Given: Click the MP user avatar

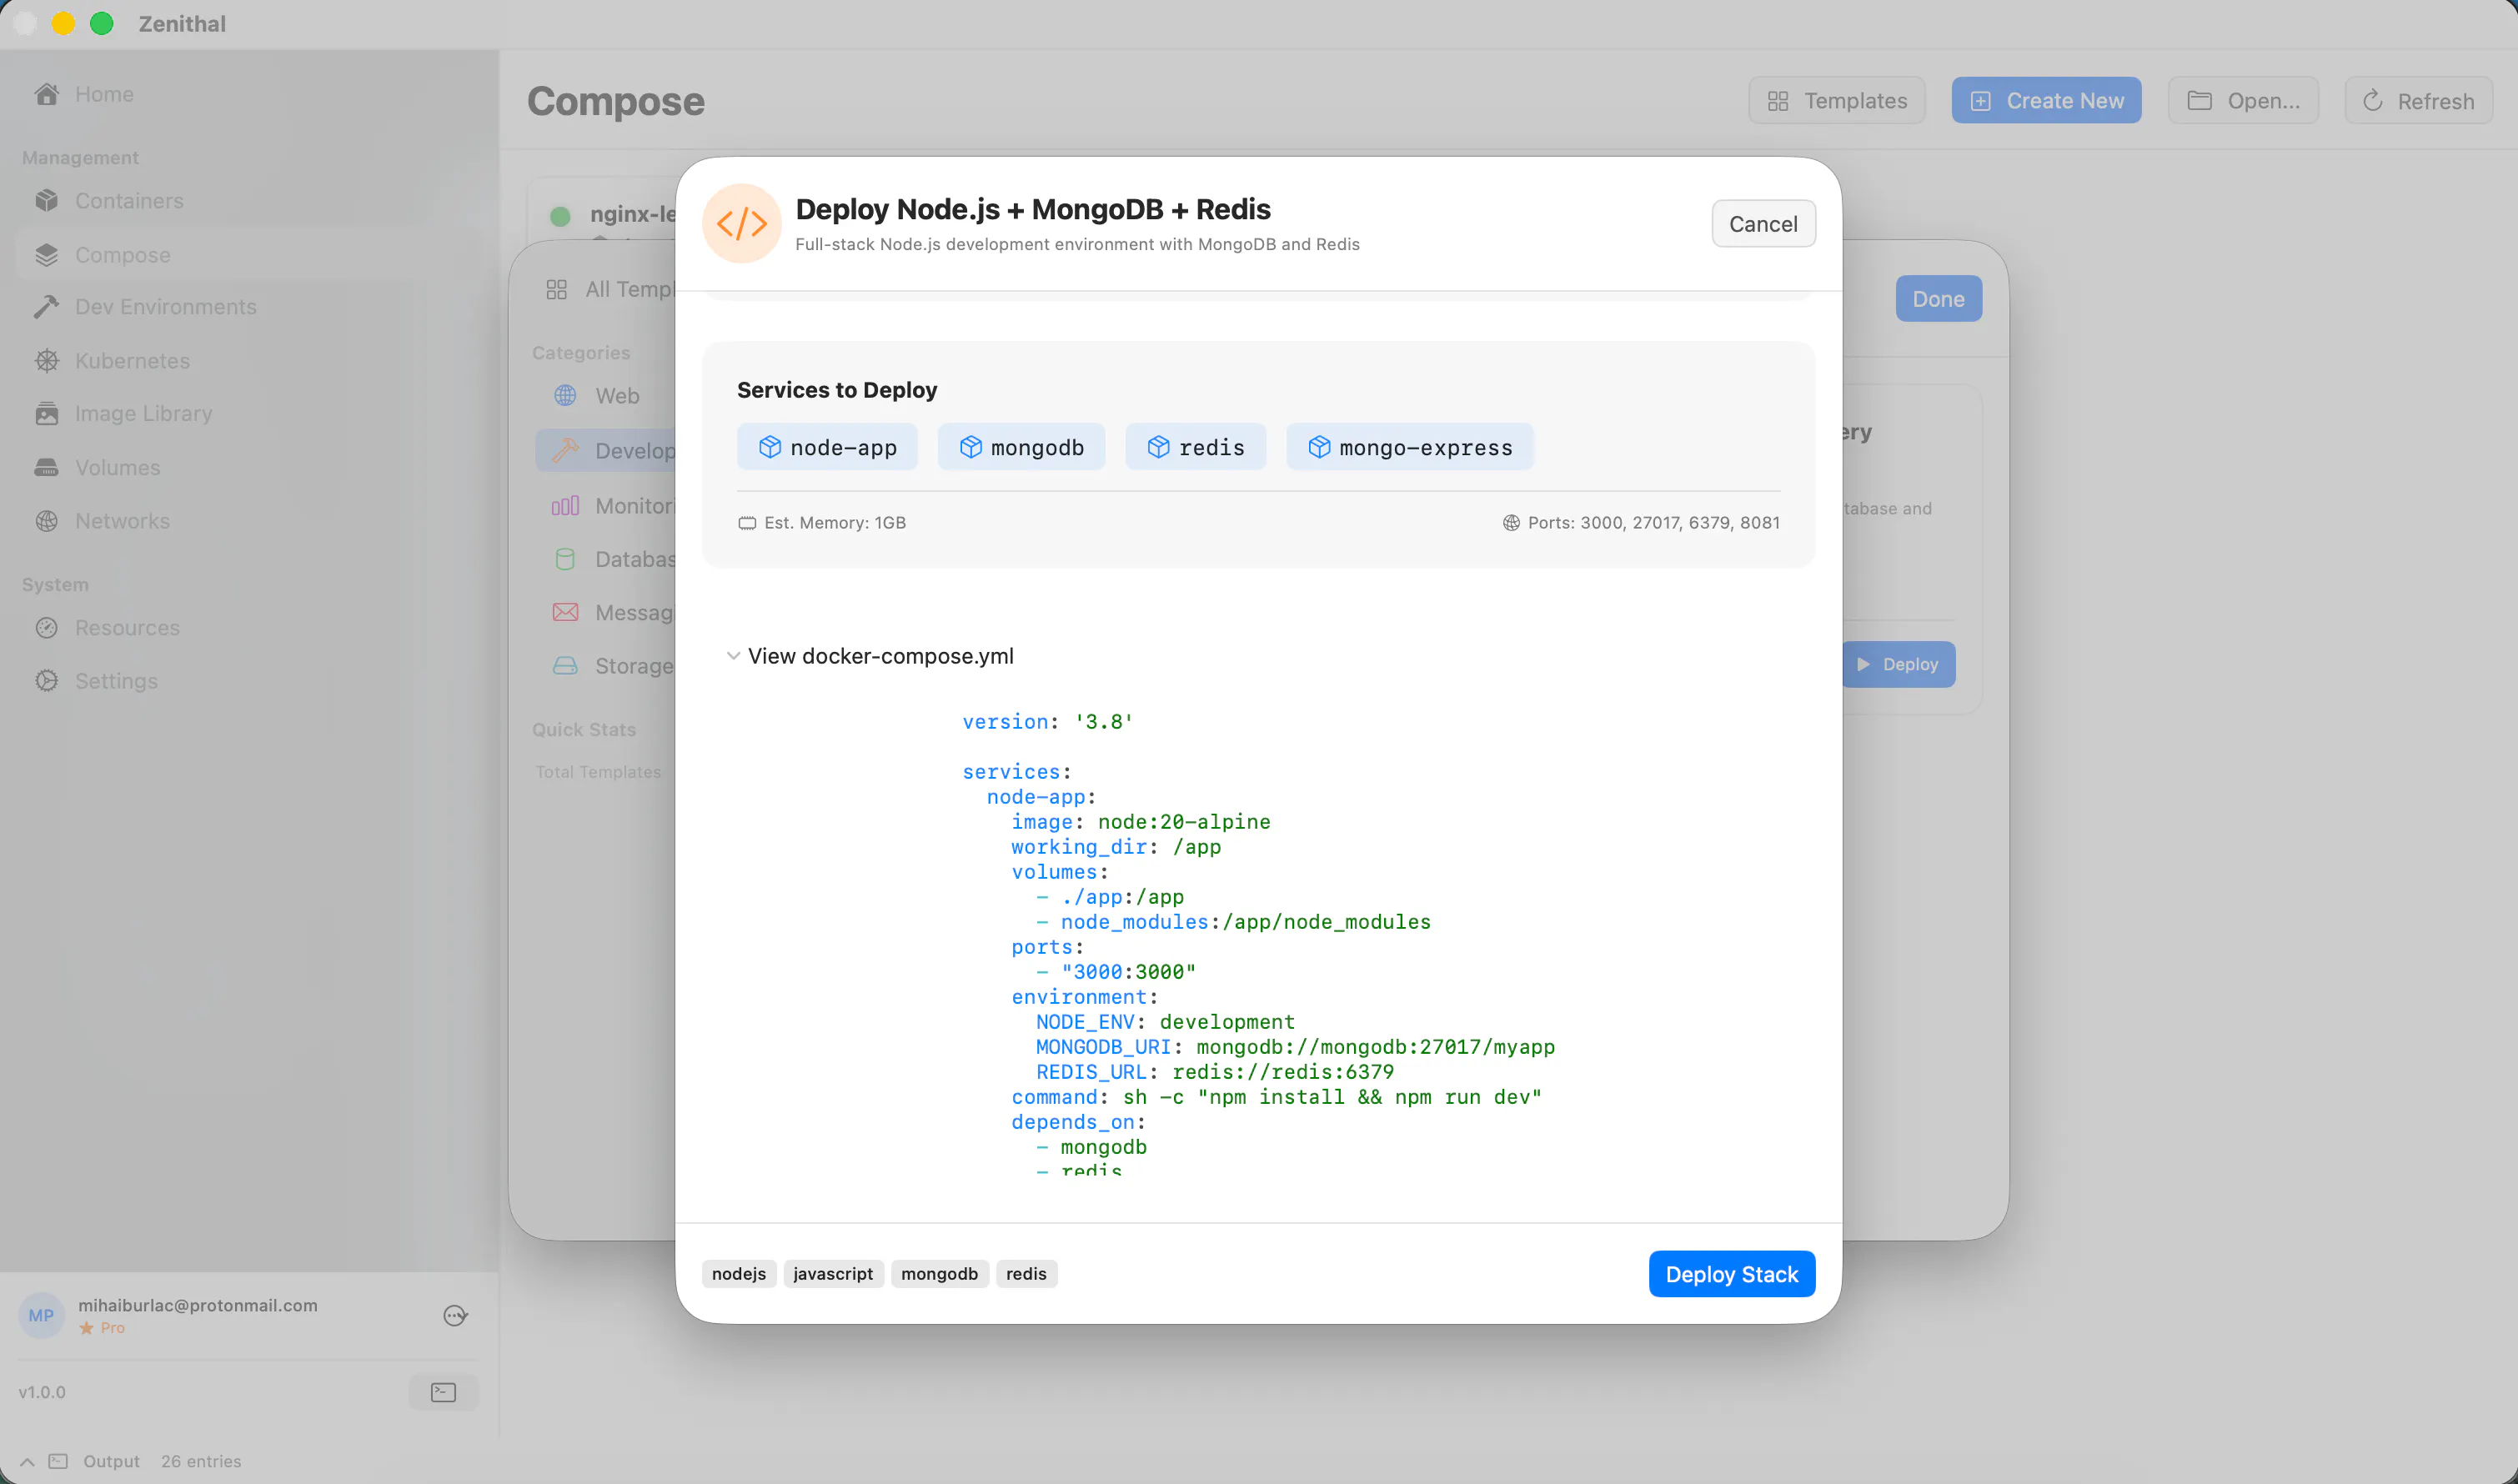Looking at the screenshot, I should point(41,1316).
